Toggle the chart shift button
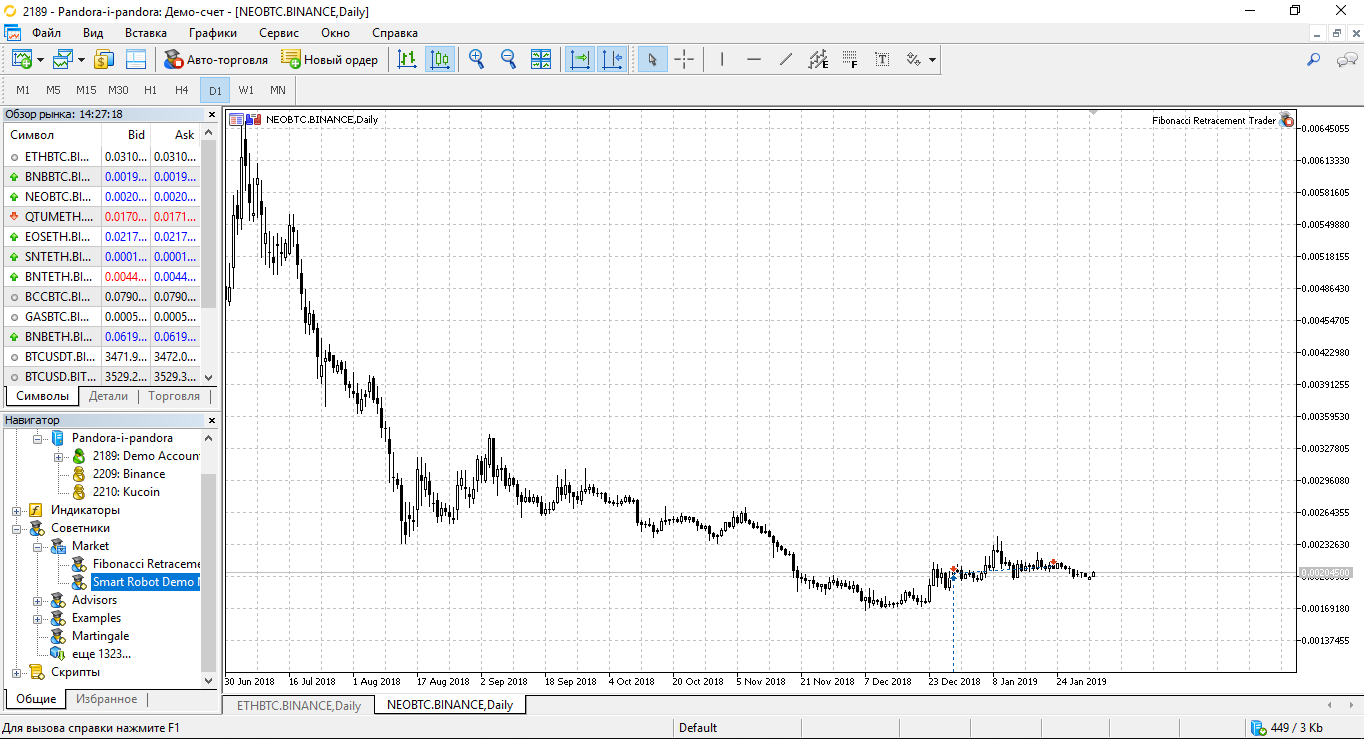This screenshot has width=1364, height=739. [612, 60]
